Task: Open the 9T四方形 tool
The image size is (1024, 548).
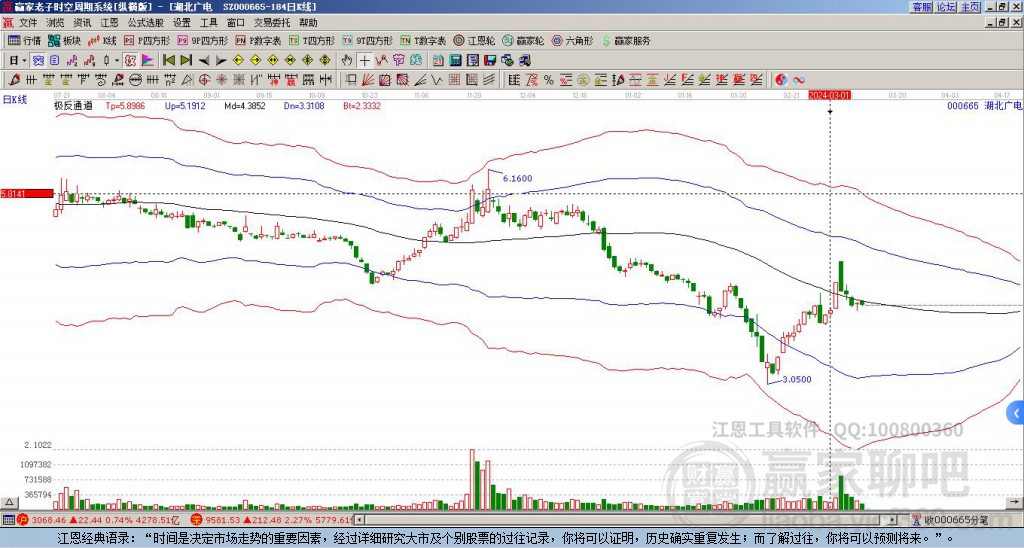Action: click(x=368, y=40)
